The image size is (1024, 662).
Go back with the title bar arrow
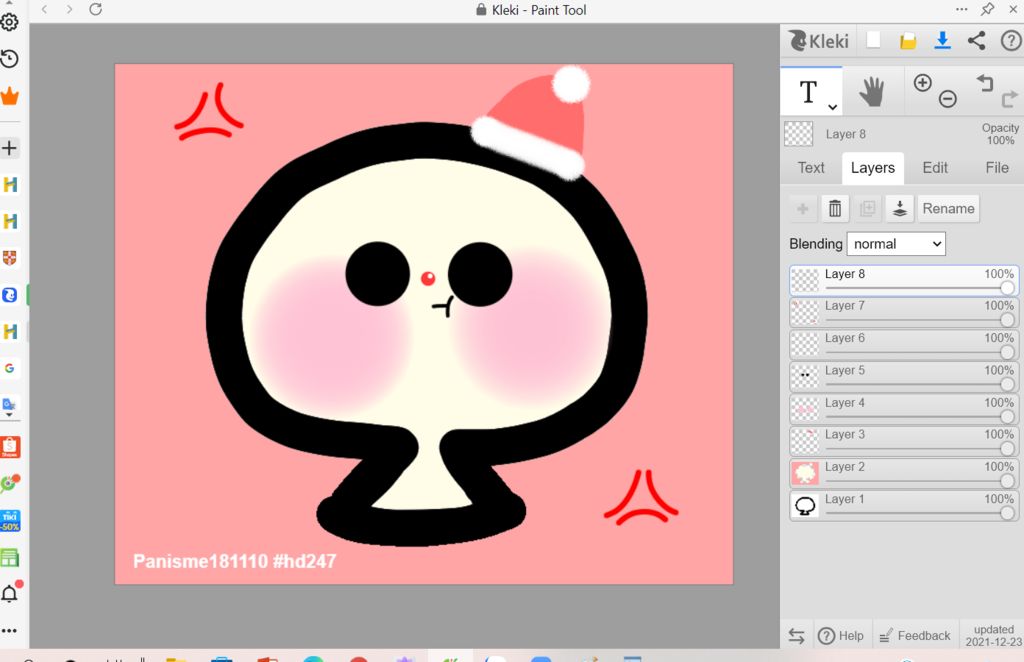pyautogui.click(x=44, y=9)
